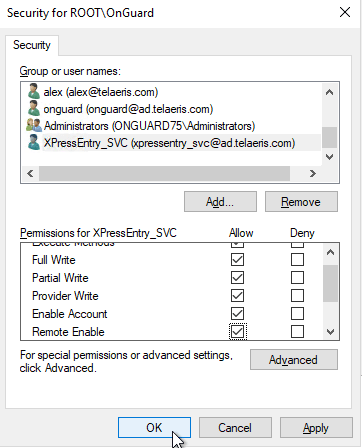Click the alex user icon

click(x=34, y=91)
